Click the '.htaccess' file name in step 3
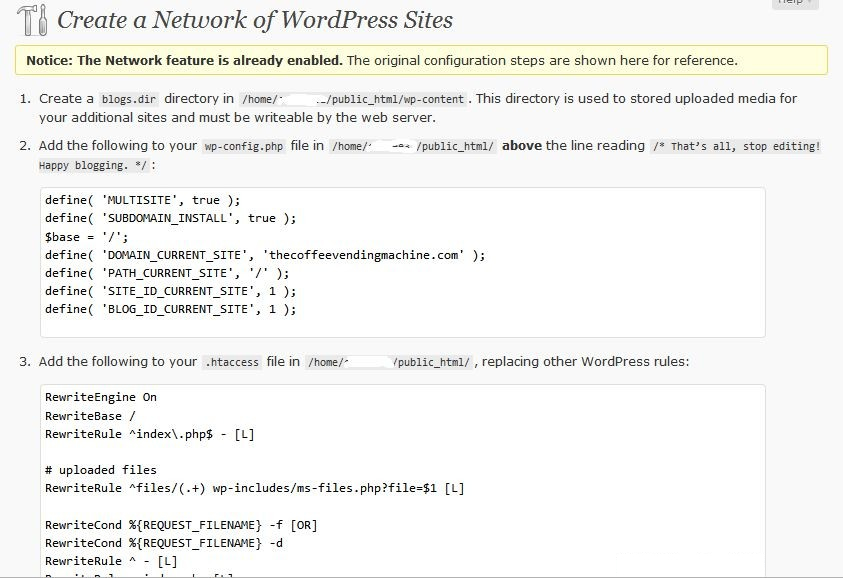 (x=232, y=362)
